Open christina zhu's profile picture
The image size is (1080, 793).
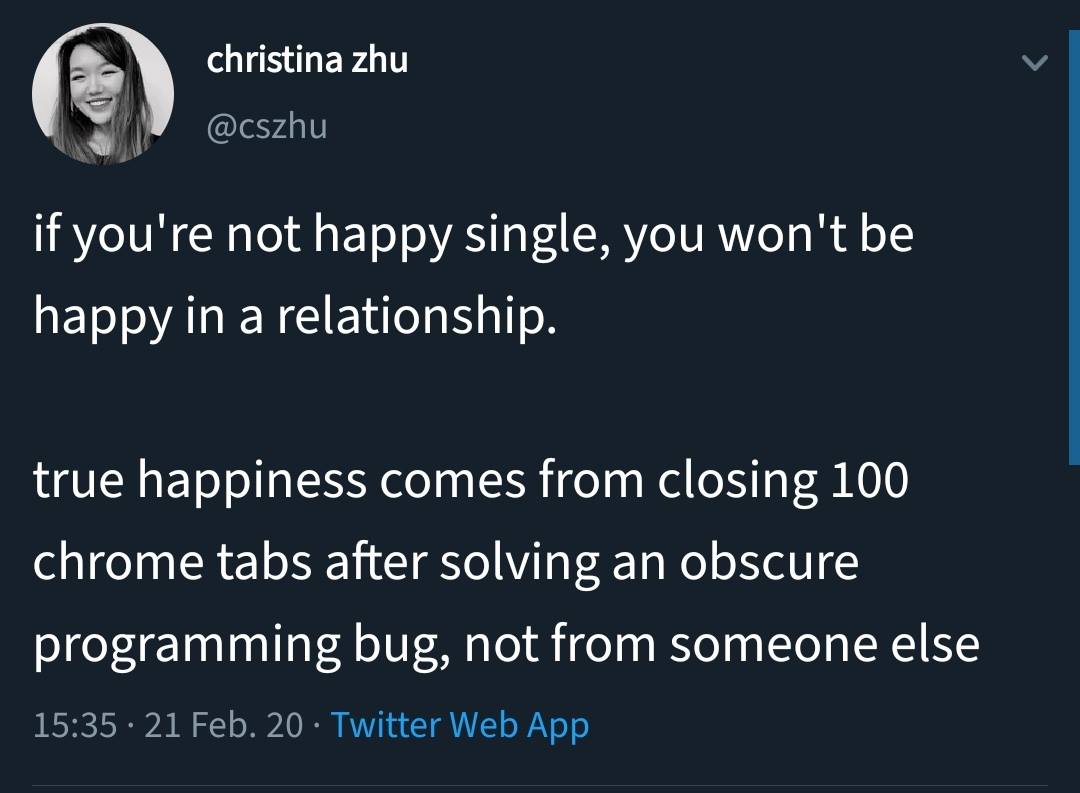point(103,94)
